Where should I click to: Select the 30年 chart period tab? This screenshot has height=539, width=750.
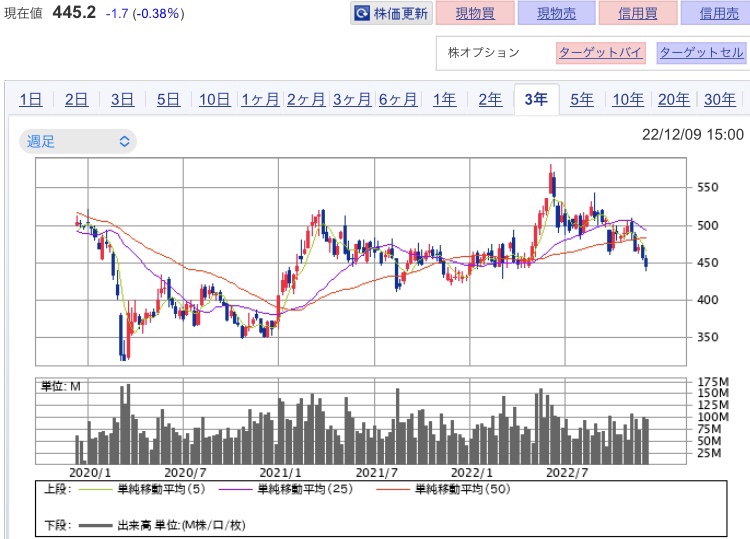(720, 99)
